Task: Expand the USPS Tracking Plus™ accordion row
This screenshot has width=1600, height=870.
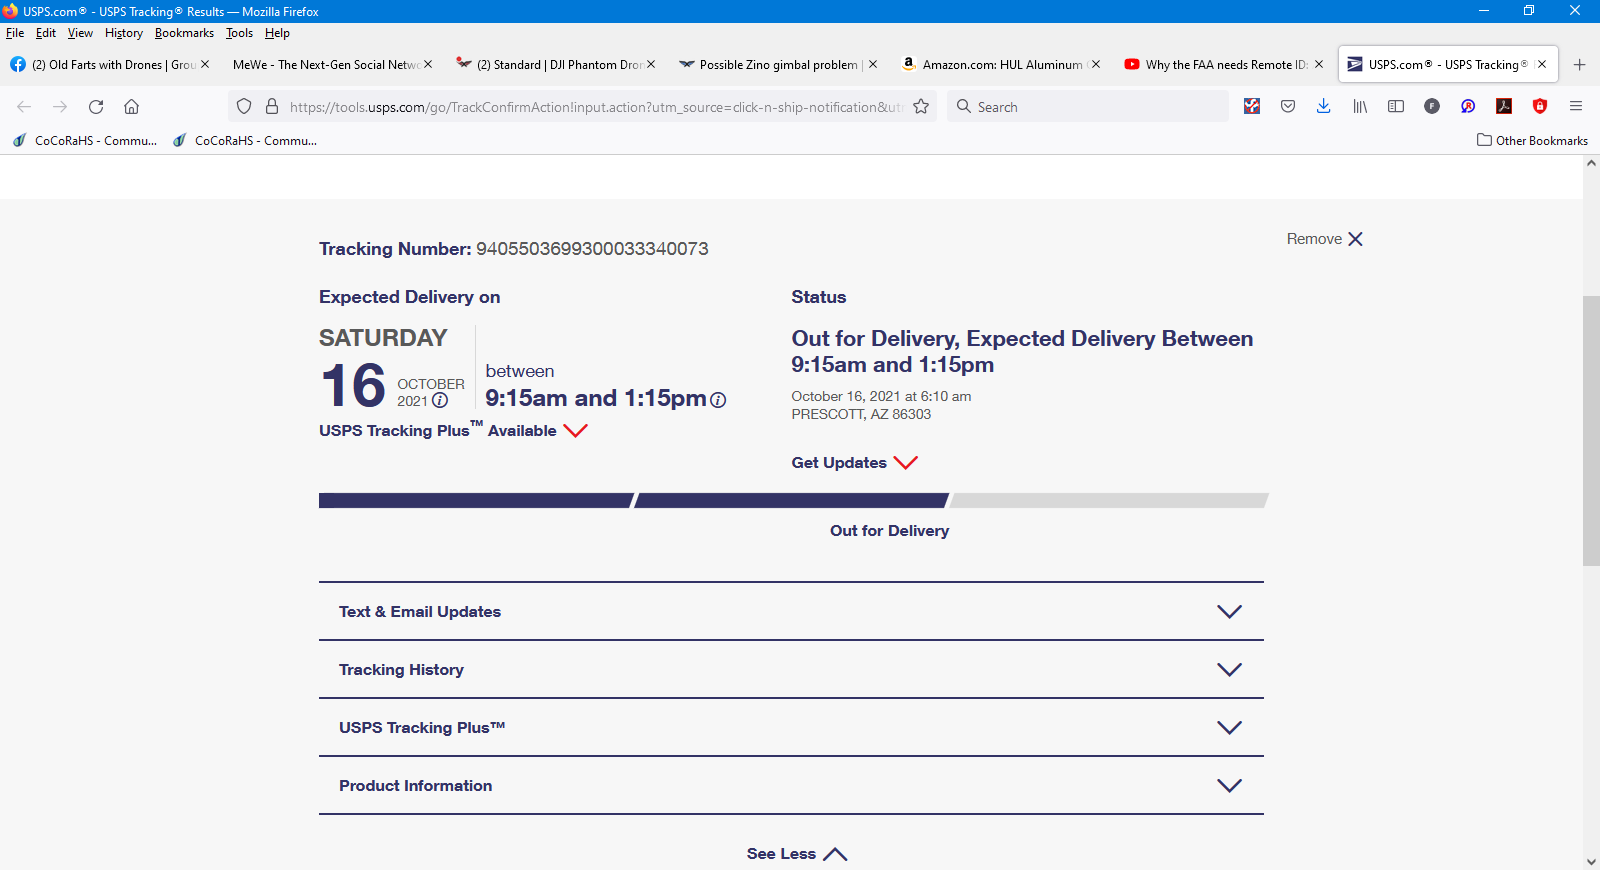Action: click(x=791, y=728)
